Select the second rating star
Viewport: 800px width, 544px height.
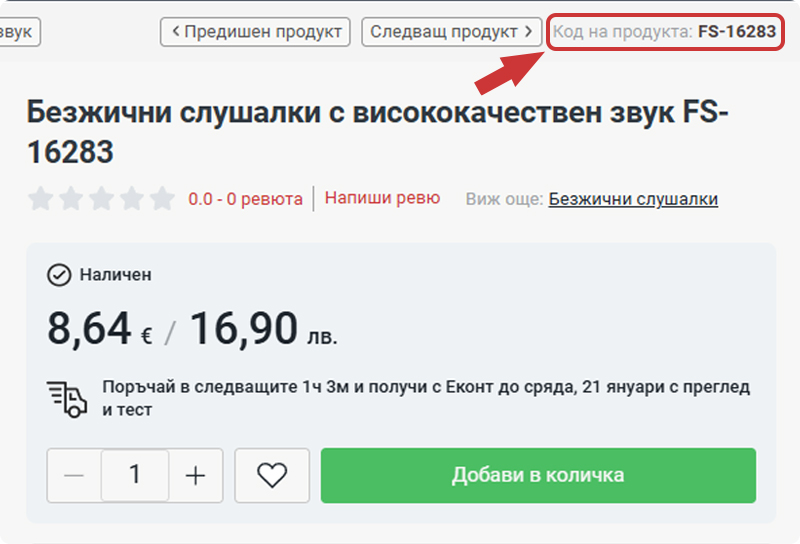click(71, 199)
